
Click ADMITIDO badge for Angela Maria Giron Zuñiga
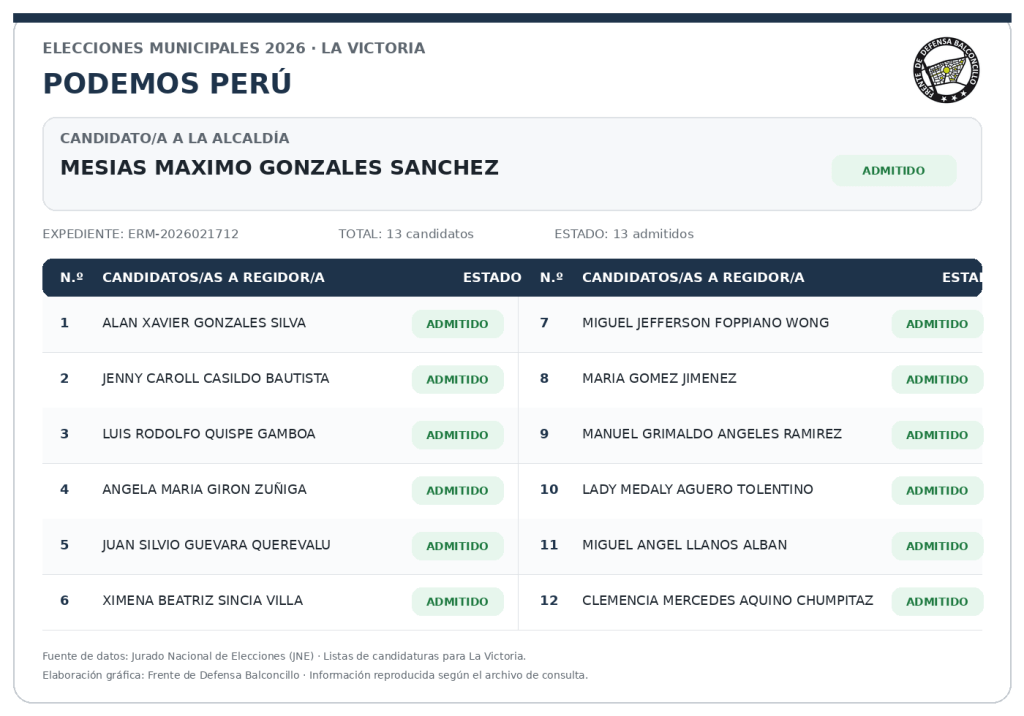[x=457, y=491]
